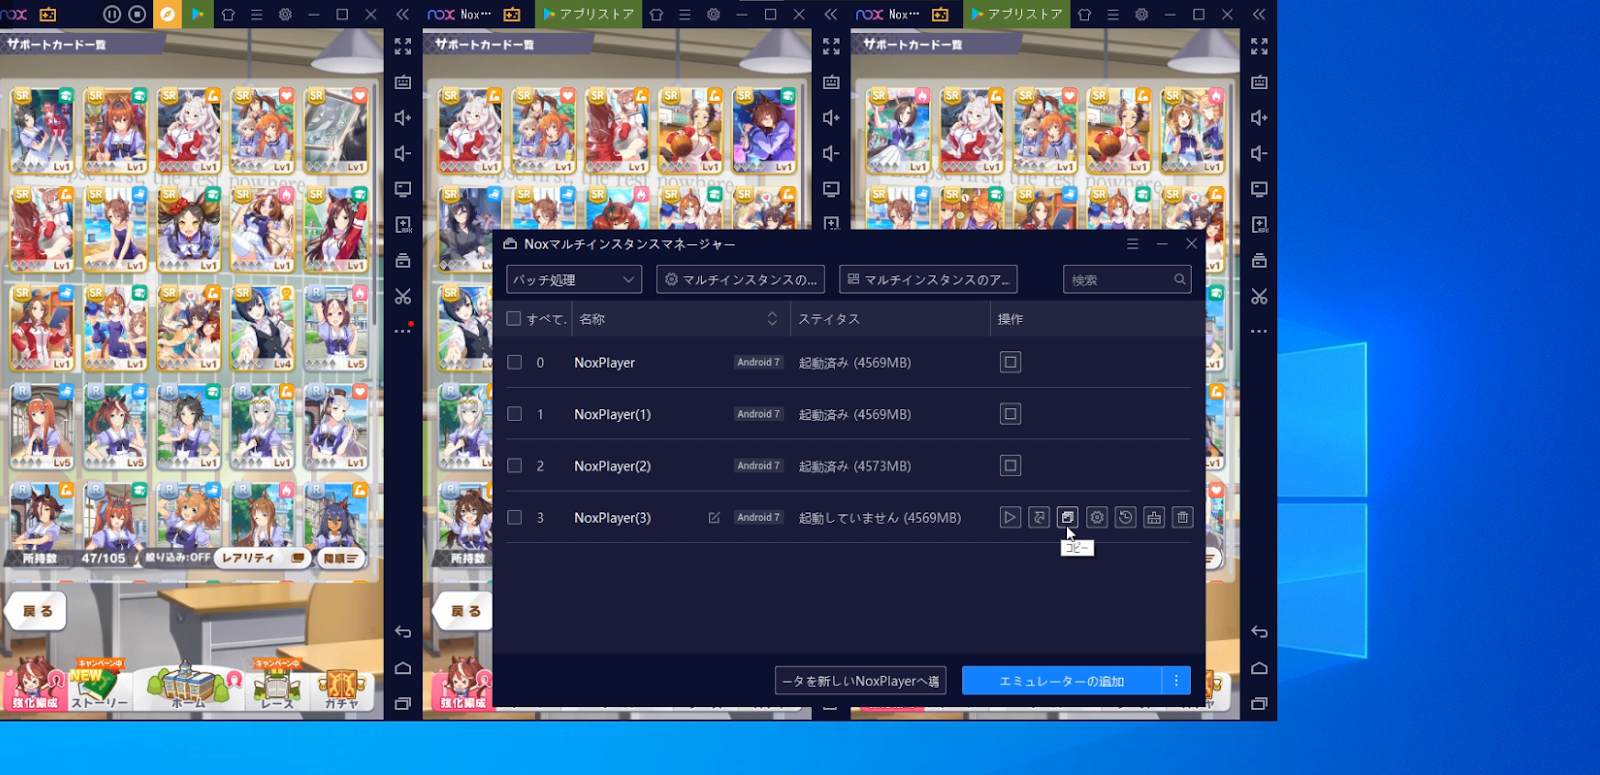Open the theme shirt icon in middle Nox title bar
Image resolution: width=1600 pixels, height=775 pixels.
point(656,14)
